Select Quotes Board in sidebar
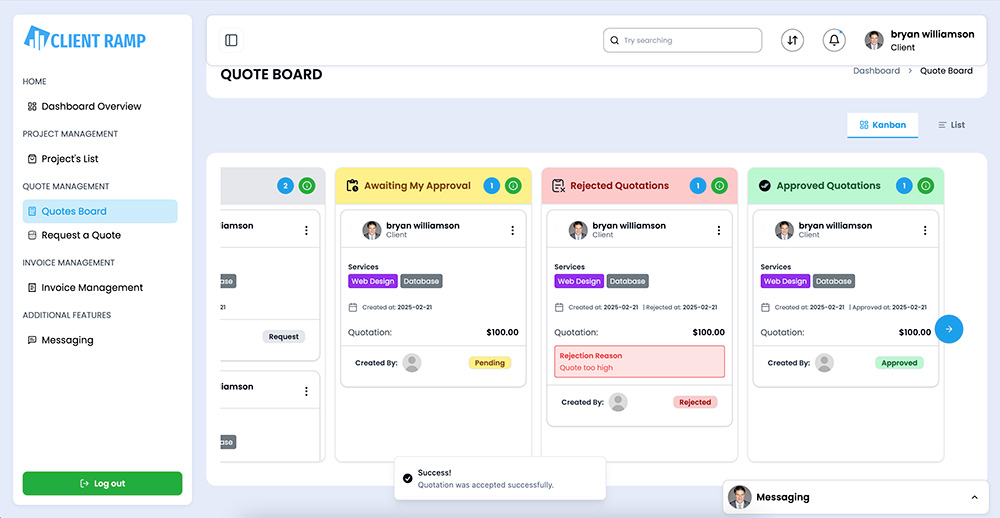The image size is (1000, 518). (x=100, y=211)
